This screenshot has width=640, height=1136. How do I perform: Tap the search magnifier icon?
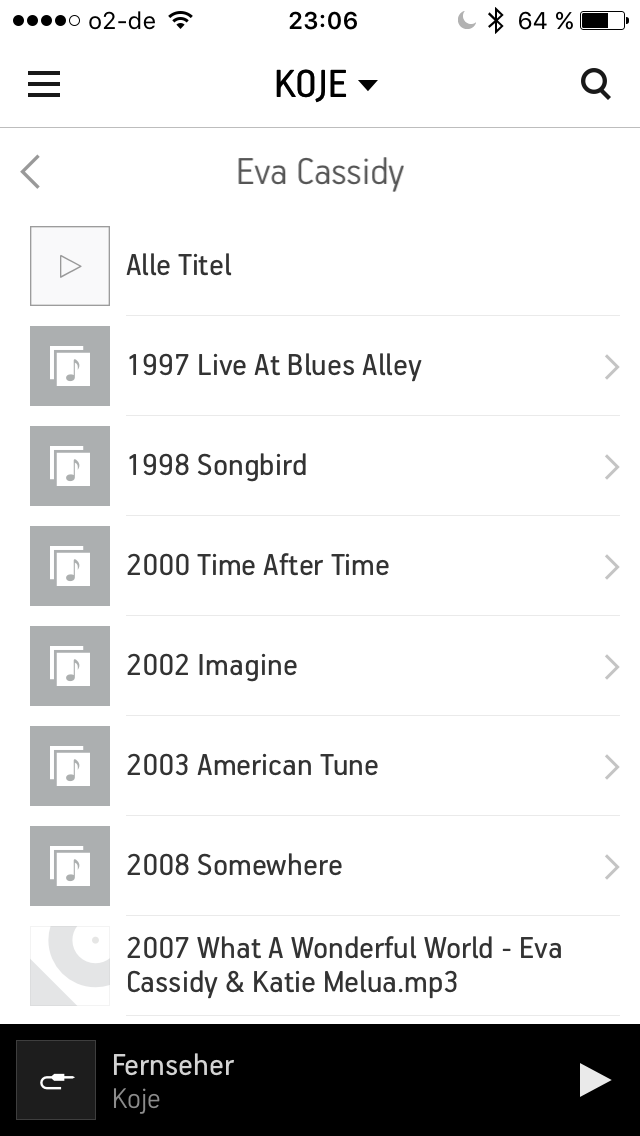(x=596, y=85)
